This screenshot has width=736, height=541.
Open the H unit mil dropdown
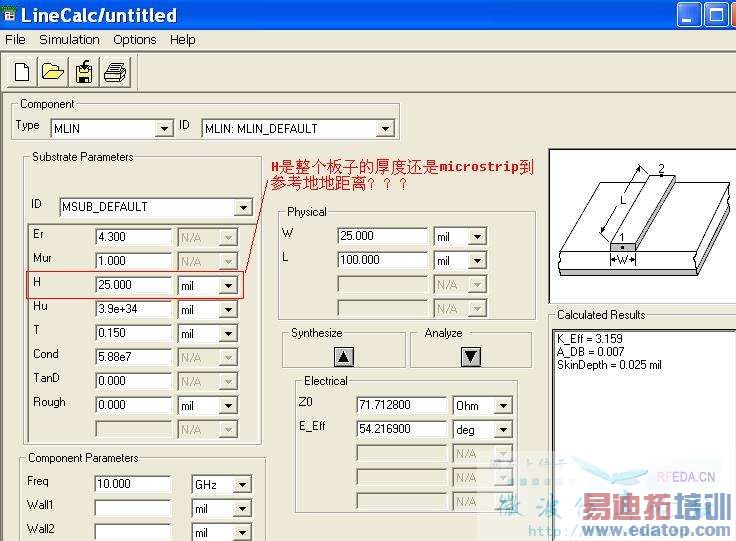point(228,286)
